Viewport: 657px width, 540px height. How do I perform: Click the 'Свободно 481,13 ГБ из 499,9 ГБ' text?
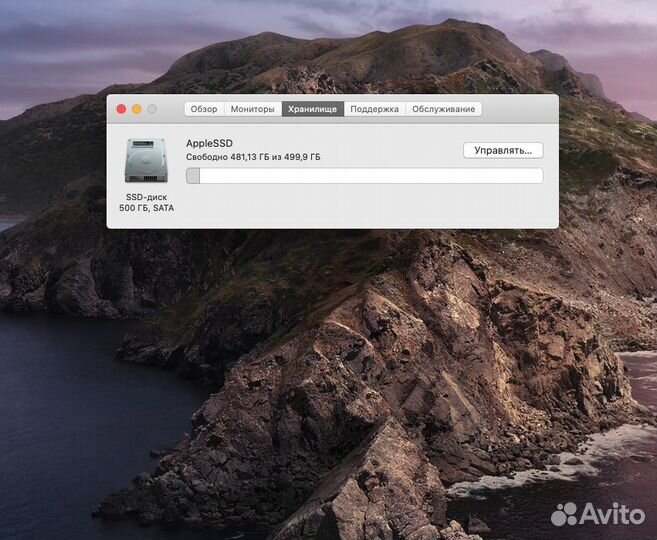[253, 157]
